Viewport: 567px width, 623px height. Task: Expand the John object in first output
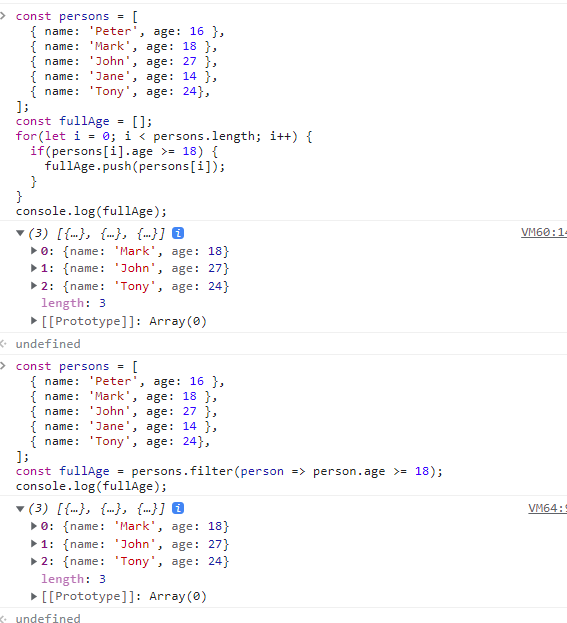pos(34,268)
